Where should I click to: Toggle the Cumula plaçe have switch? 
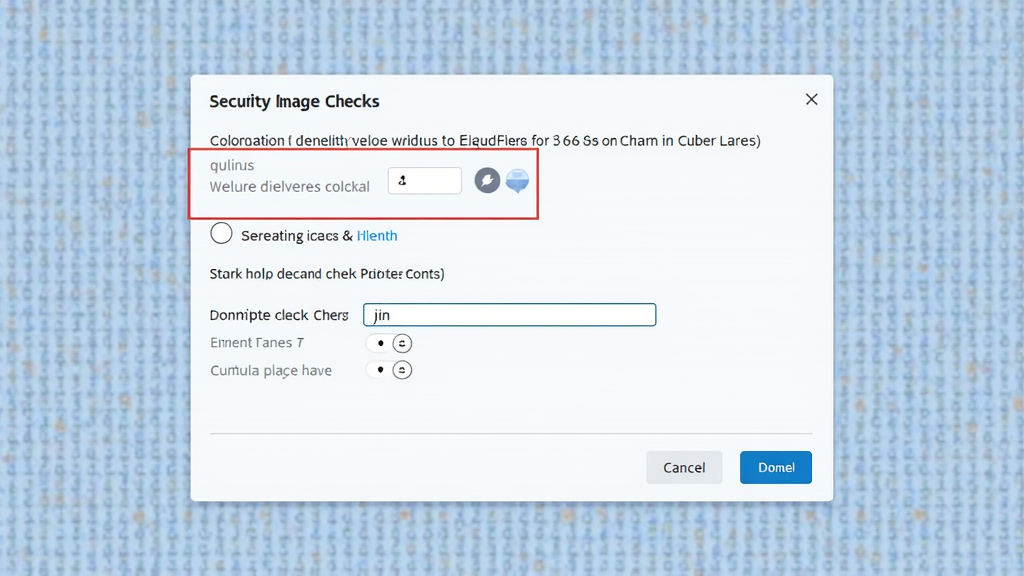(389, 370)
